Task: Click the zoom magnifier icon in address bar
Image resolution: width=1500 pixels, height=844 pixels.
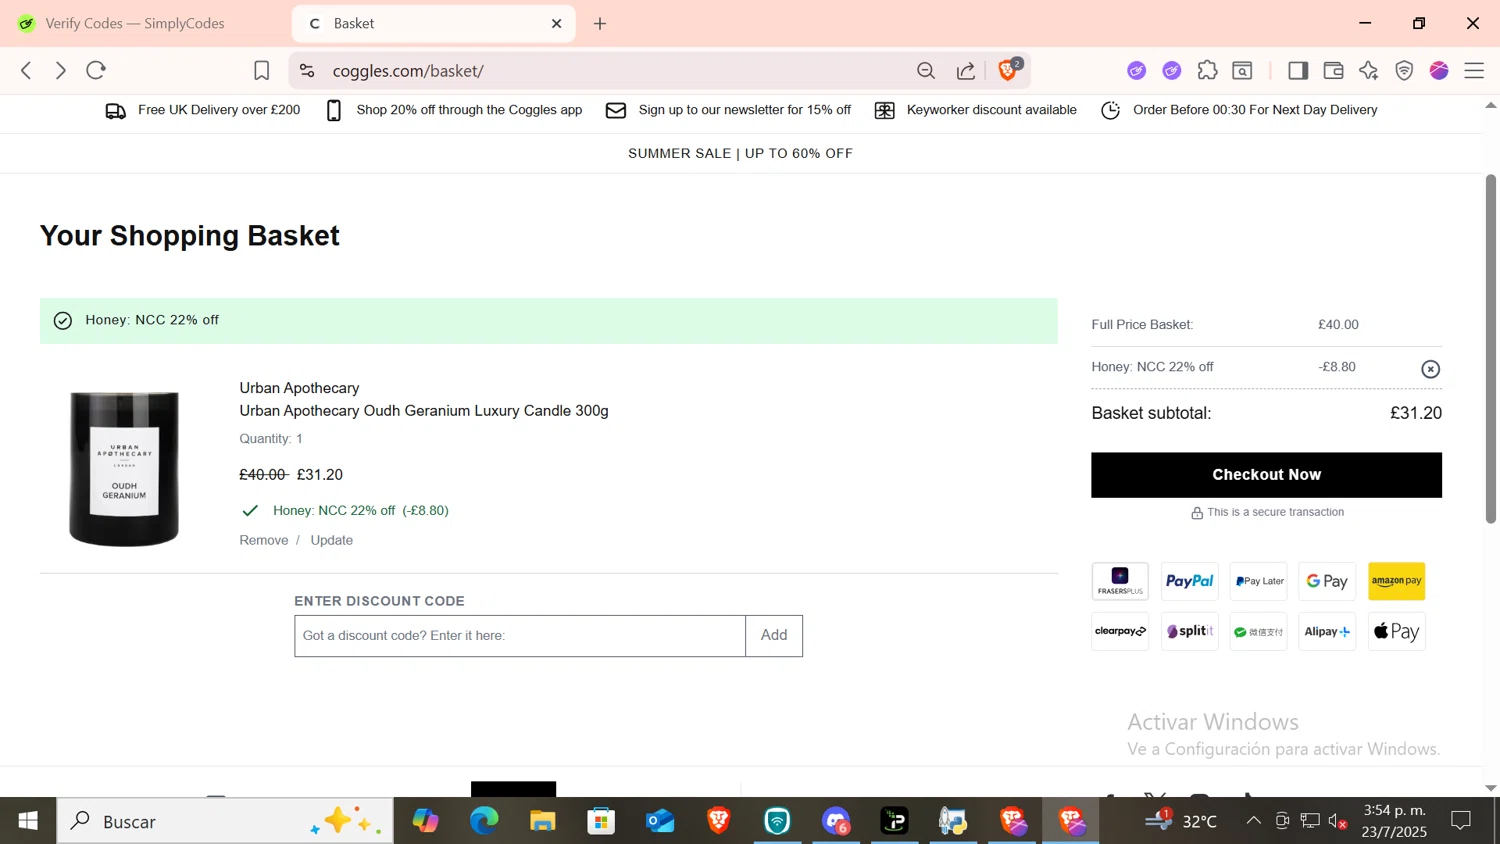Action: pos(926,70)
